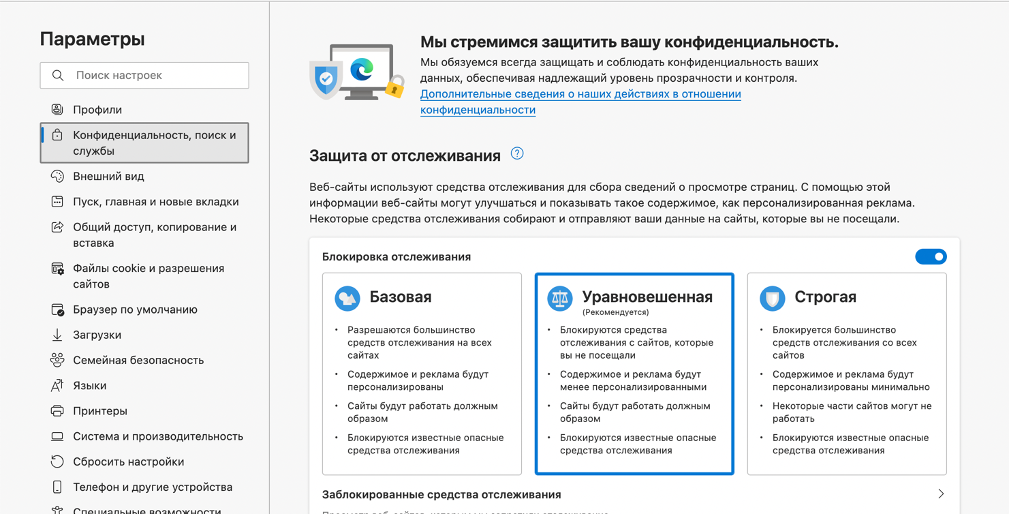1010x514 pixels.
Task: Click the Блокировка отслеживания label
Action: pyautogui.click(x=396, y=257)
